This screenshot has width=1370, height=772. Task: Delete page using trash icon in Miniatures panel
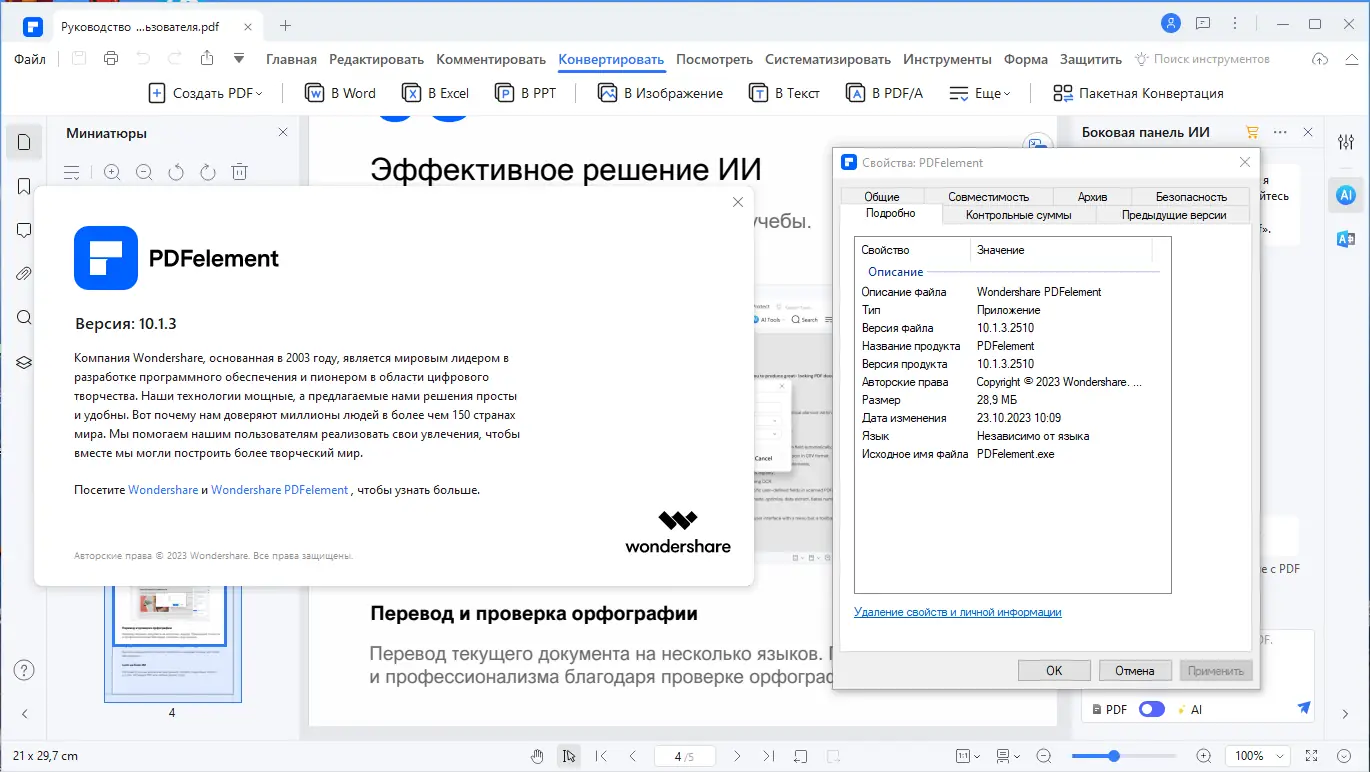pyautogui.click(x=240, y=172)
